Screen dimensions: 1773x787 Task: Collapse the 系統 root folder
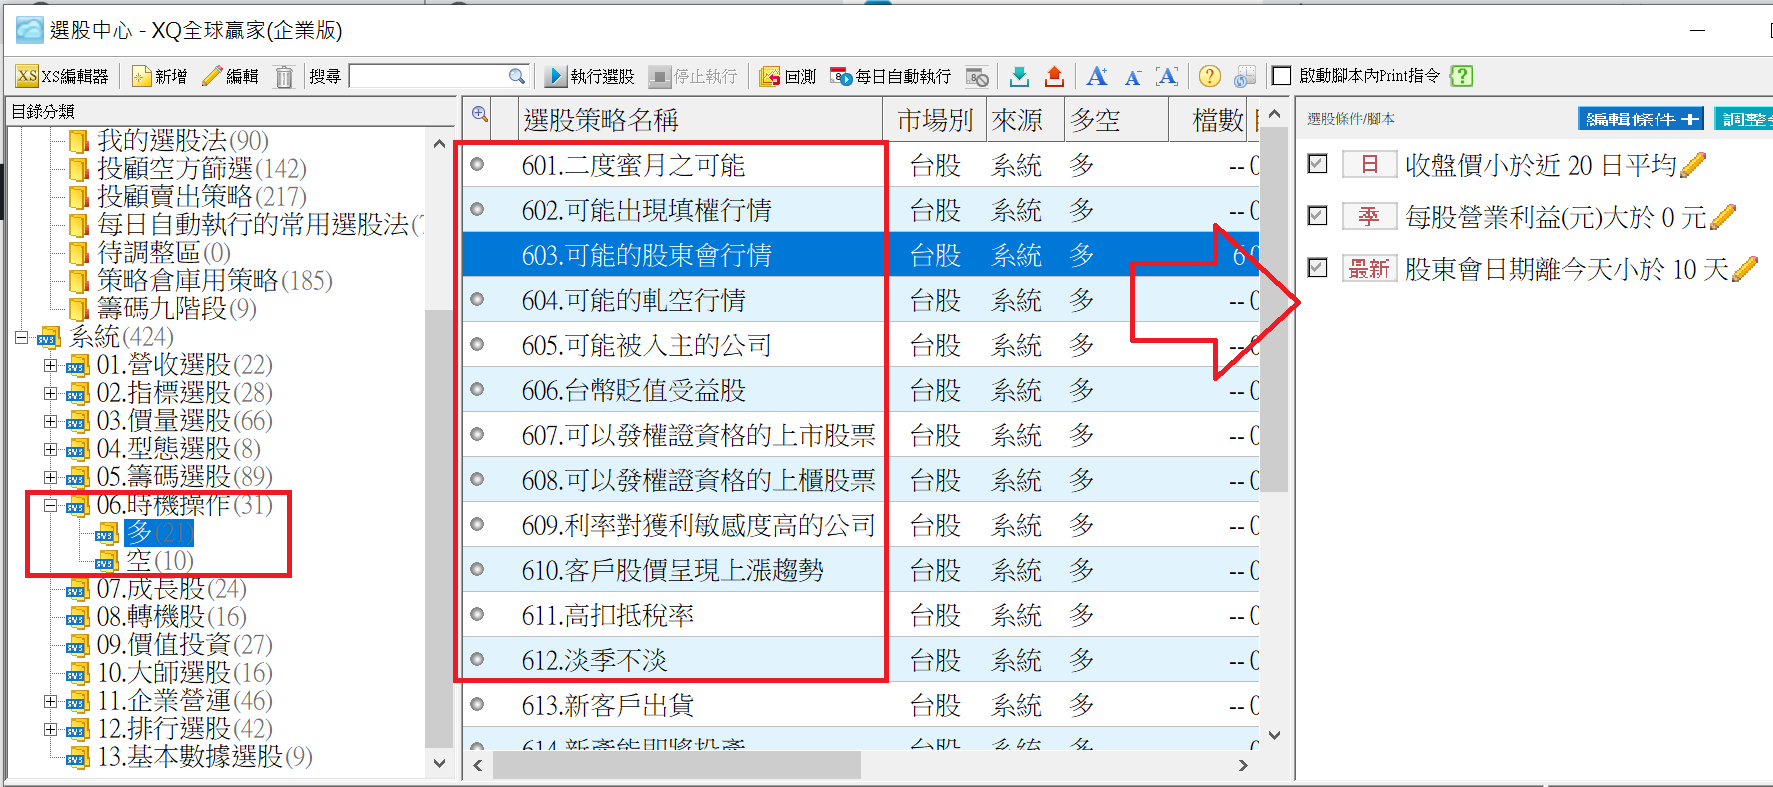coord(22,337)
